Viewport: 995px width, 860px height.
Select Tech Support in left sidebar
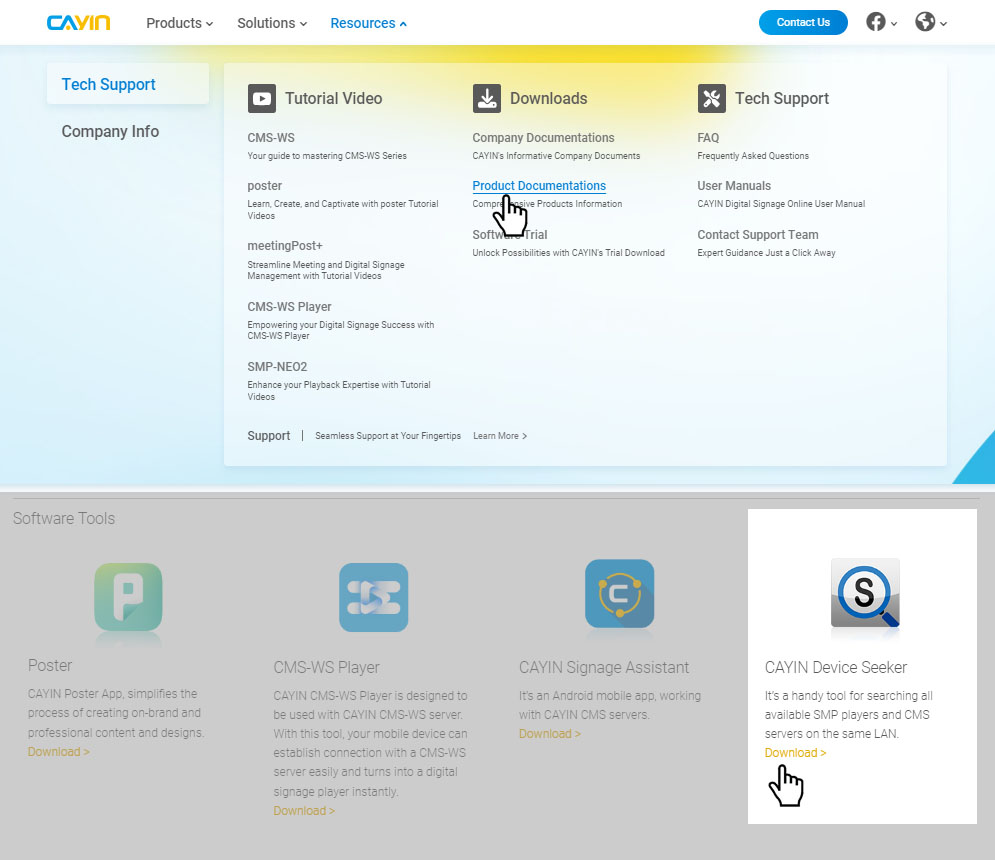tap(108, 84)
